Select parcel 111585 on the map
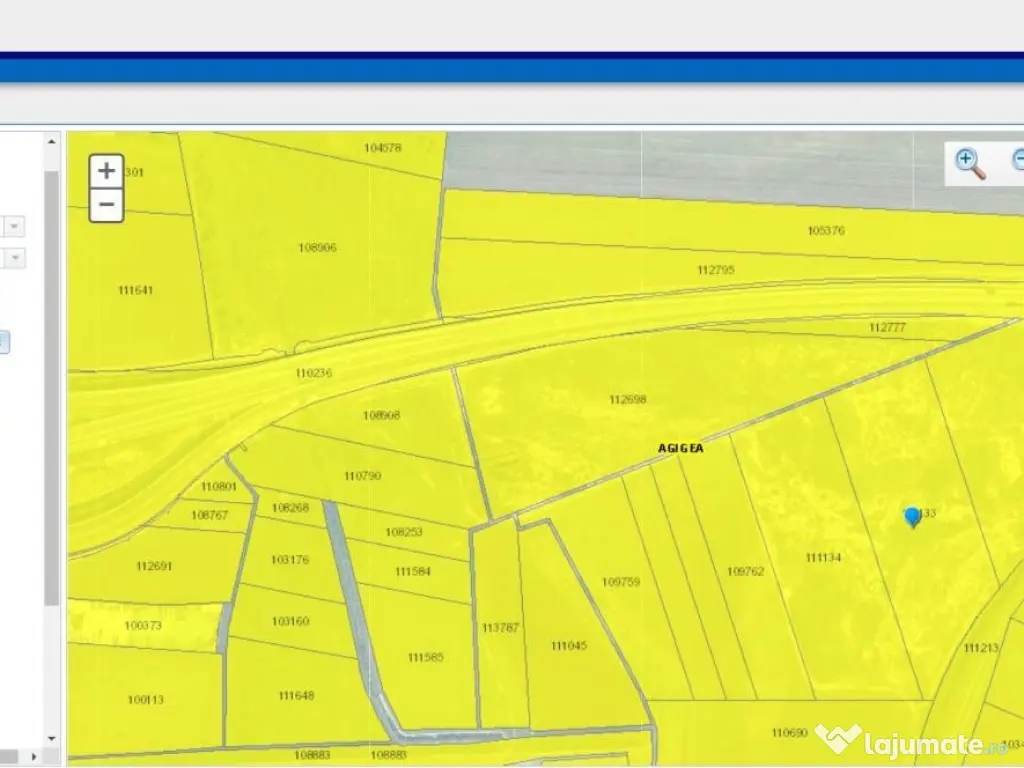This screenshot has height=768, width=1024. click(426, 657)
